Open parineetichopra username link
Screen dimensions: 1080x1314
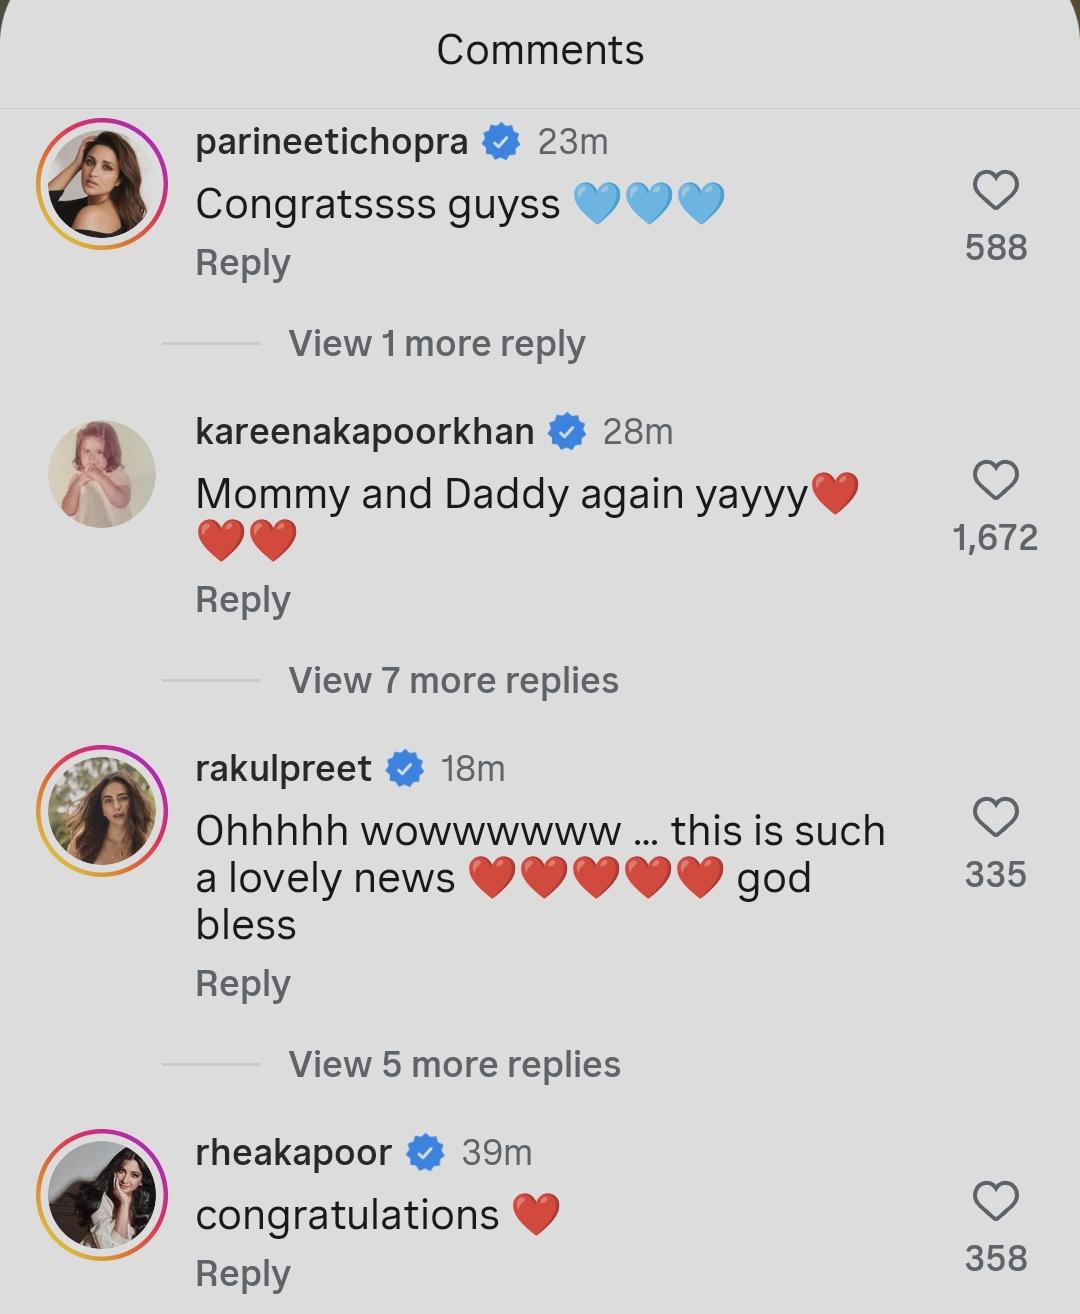(332, 142)
